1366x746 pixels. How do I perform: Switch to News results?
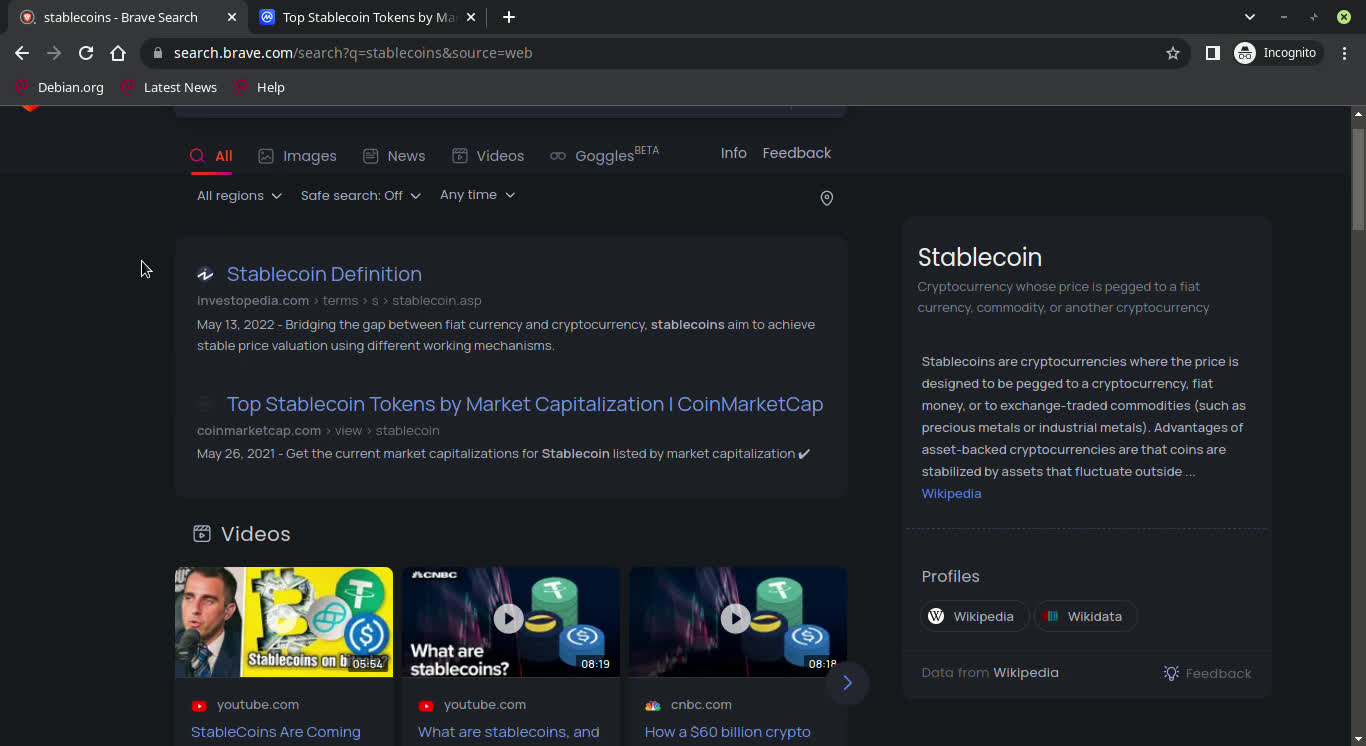[x=394, y=156]
